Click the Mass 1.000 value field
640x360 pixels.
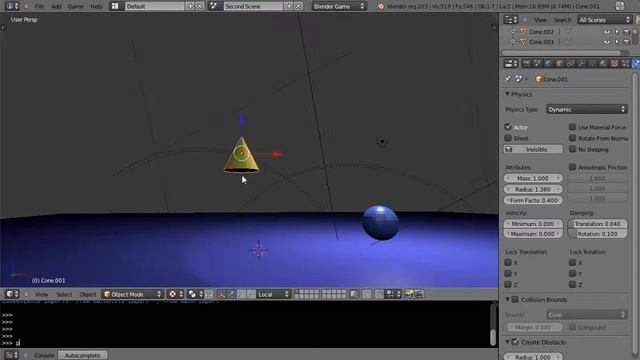click(533, 178)
